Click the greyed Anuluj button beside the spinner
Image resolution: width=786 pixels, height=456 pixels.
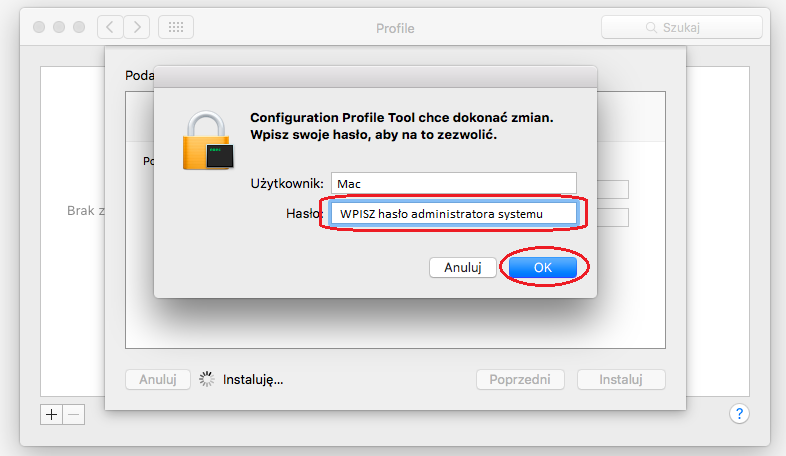[158, 380]
